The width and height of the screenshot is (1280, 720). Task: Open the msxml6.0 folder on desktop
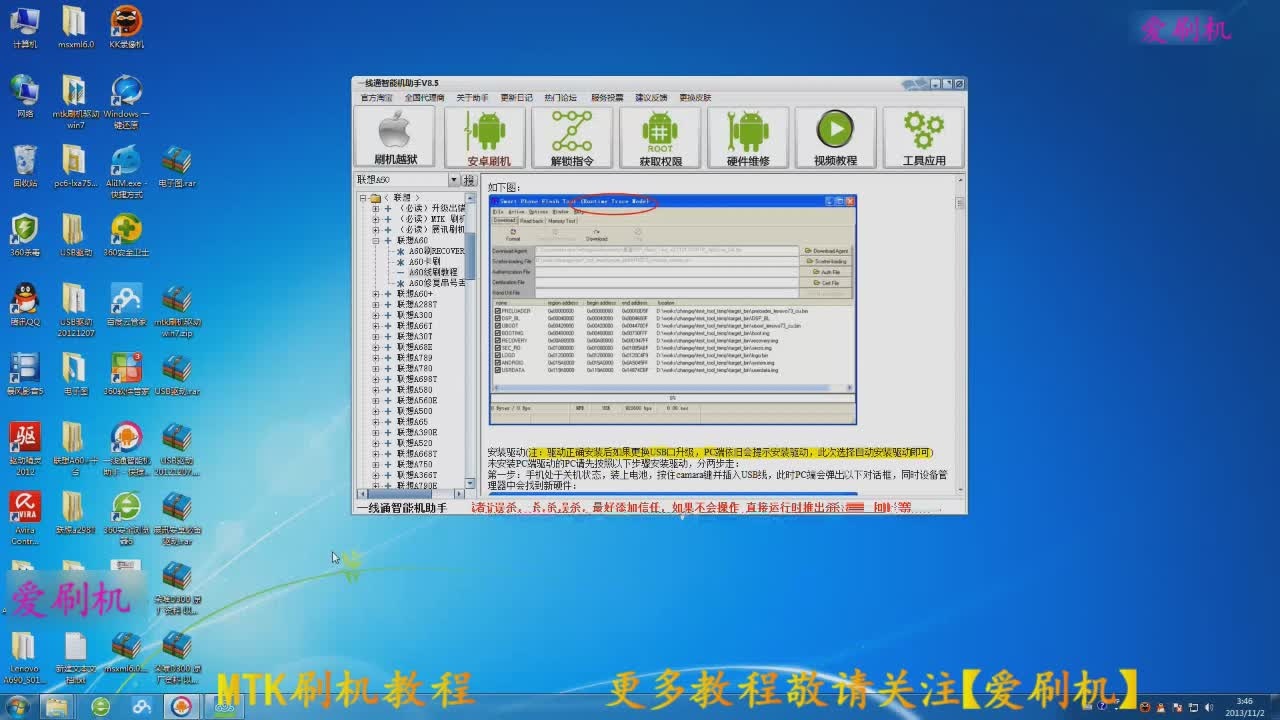click(x=75, y=27)
